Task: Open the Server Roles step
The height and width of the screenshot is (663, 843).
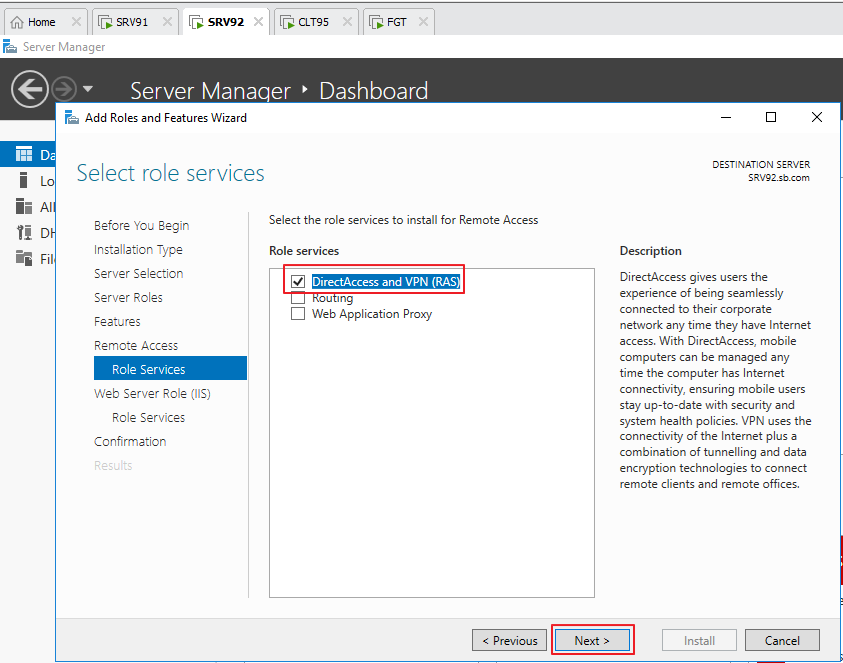Action: click(x=128, y=297)
